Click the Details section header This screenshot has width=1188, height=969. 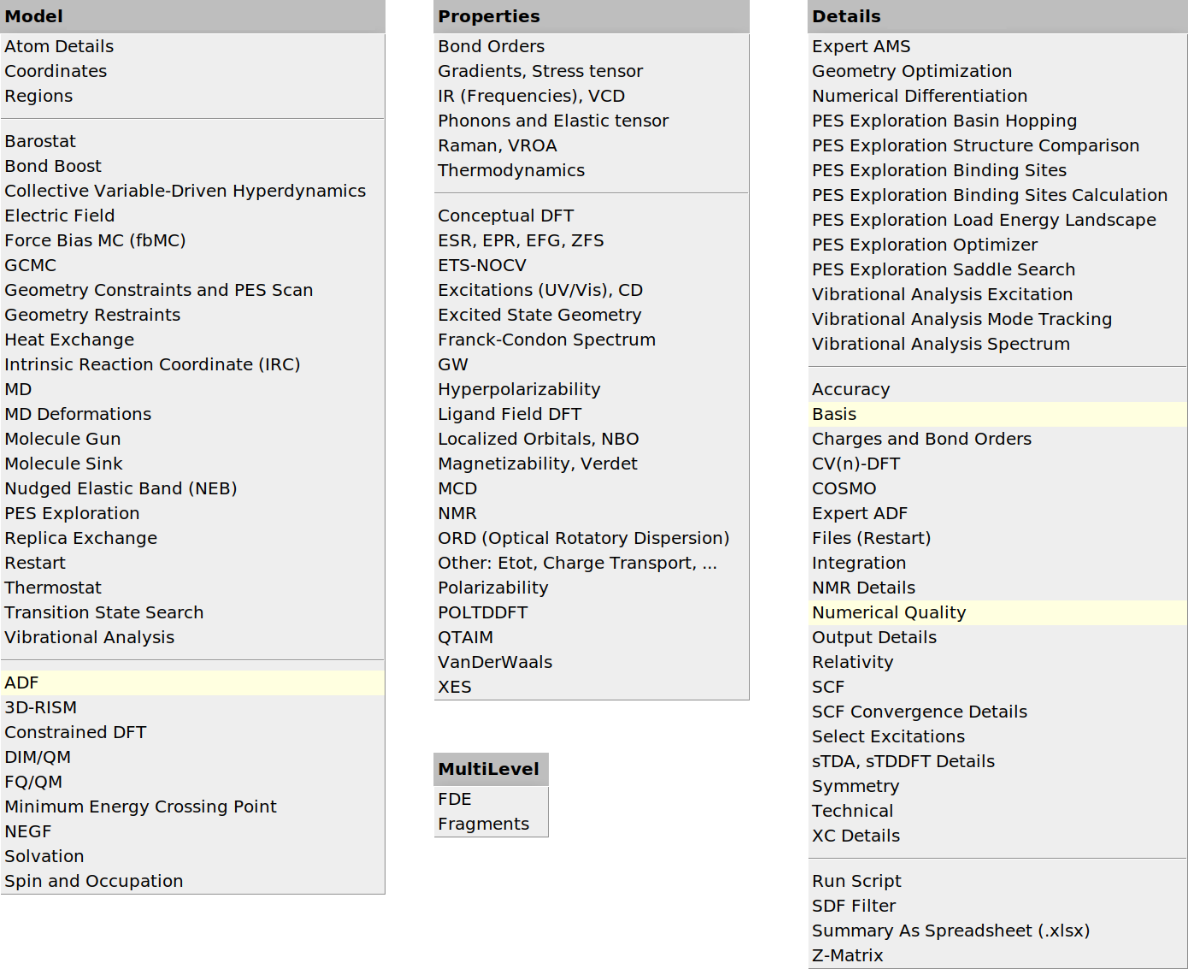(838, 16)
